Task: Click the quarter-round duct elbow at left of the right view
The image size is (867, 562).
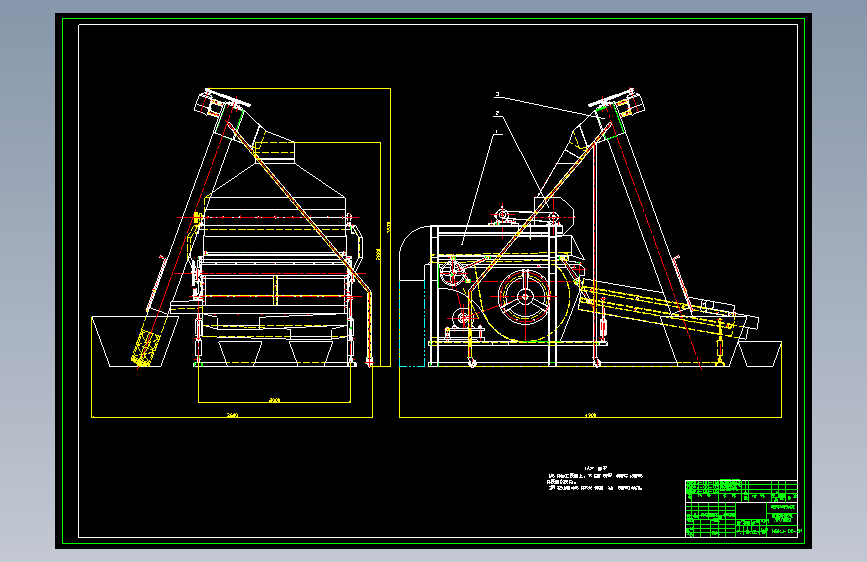Action: point(415,253)
